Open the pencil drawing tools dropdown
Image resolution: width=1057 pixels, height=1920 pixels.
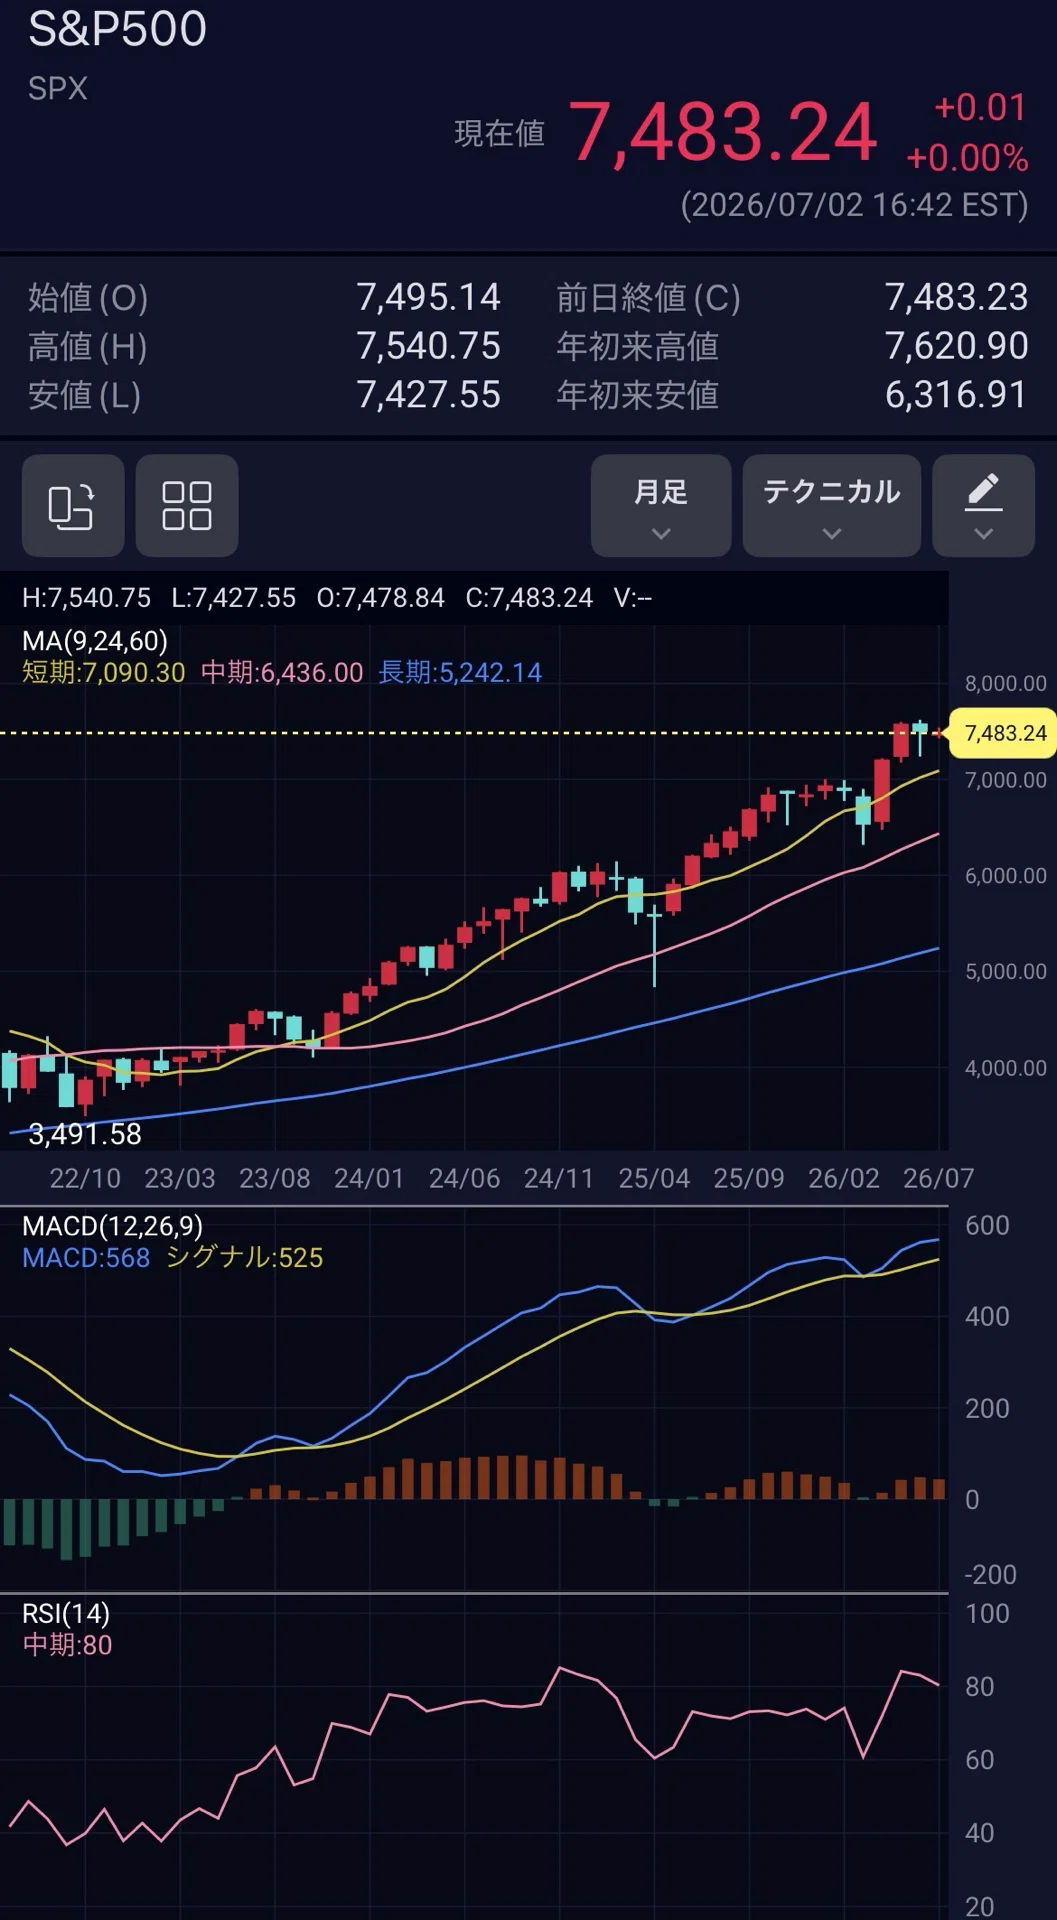pyautogui.click(x=984, y=505)
